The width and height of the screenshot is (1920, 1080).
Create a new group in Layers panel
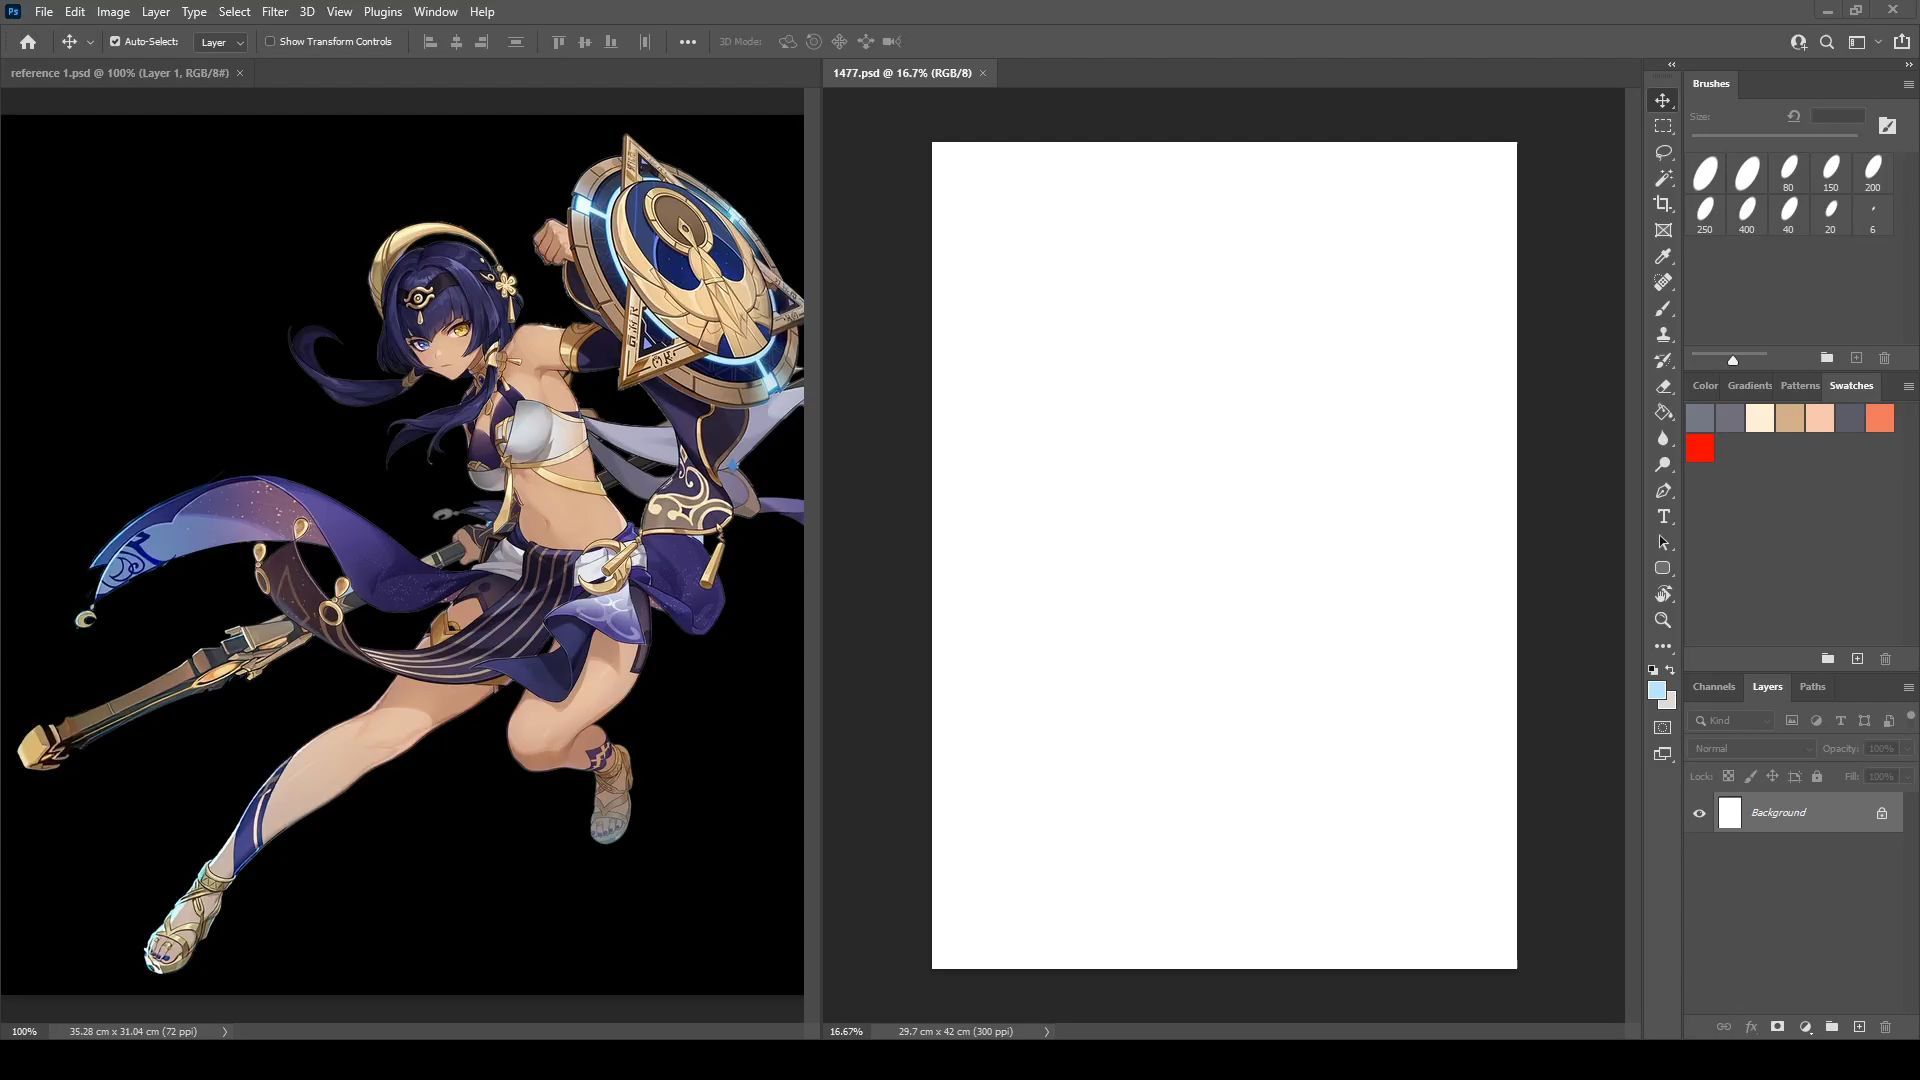pos(1832,1027)
